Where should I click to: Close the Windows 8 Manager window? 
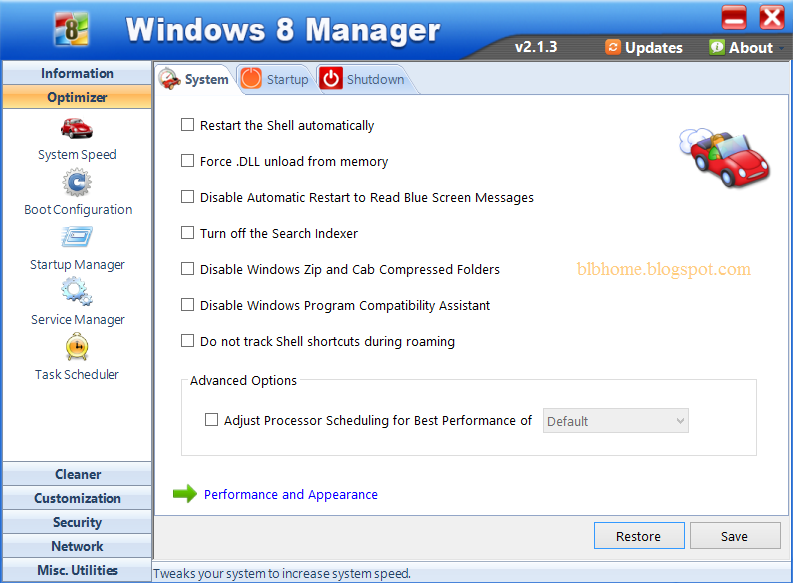click(772, 18)
